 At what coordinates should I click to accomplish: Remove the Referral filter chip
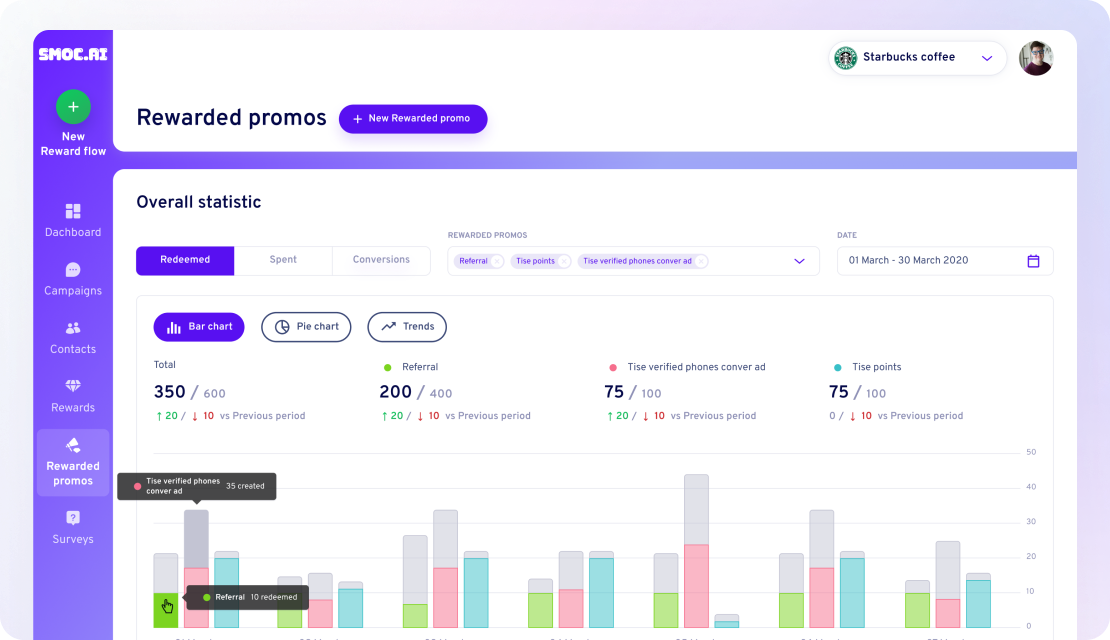[x=497, y=261]
